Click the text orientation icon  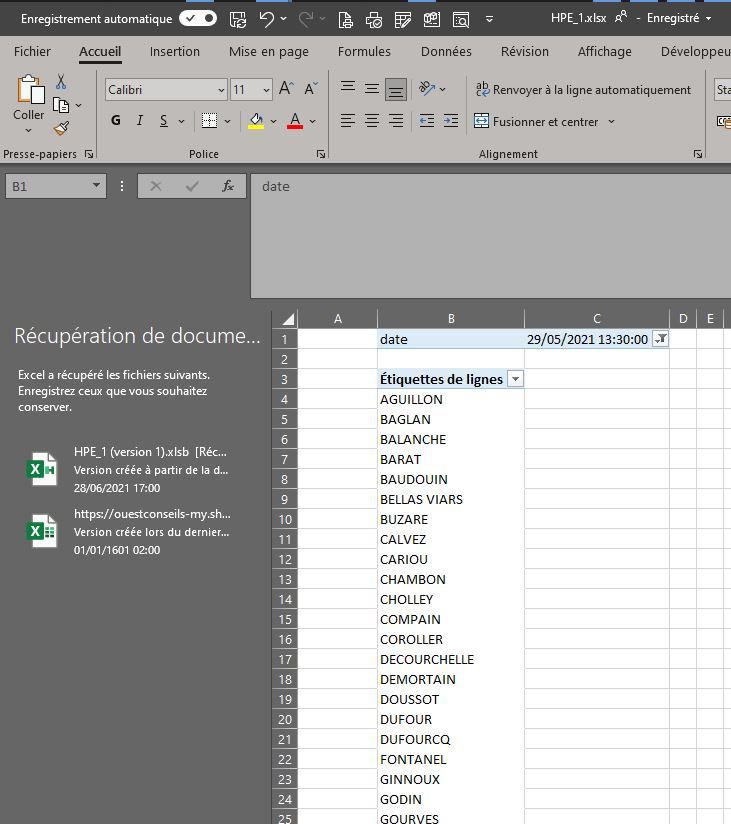tap(427, 88)
